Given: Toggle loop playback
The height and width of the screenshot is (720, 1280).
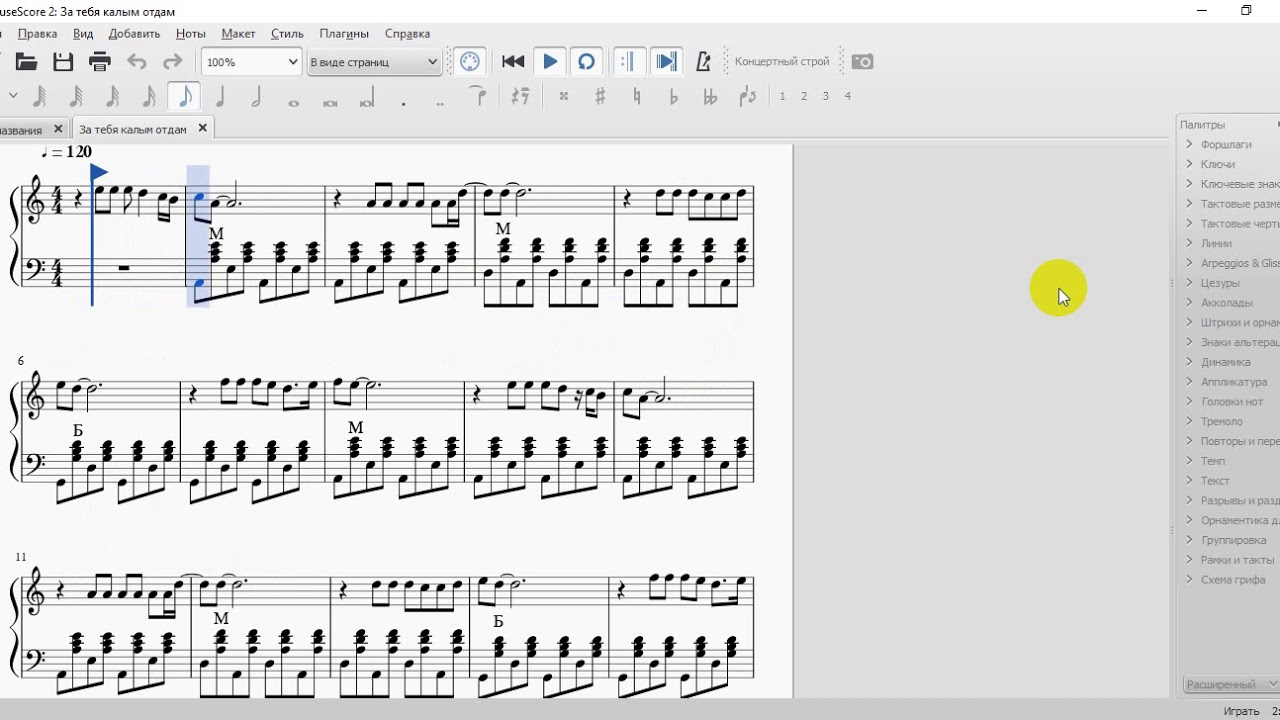Looking at the screenshot, I should pos(587,62).
